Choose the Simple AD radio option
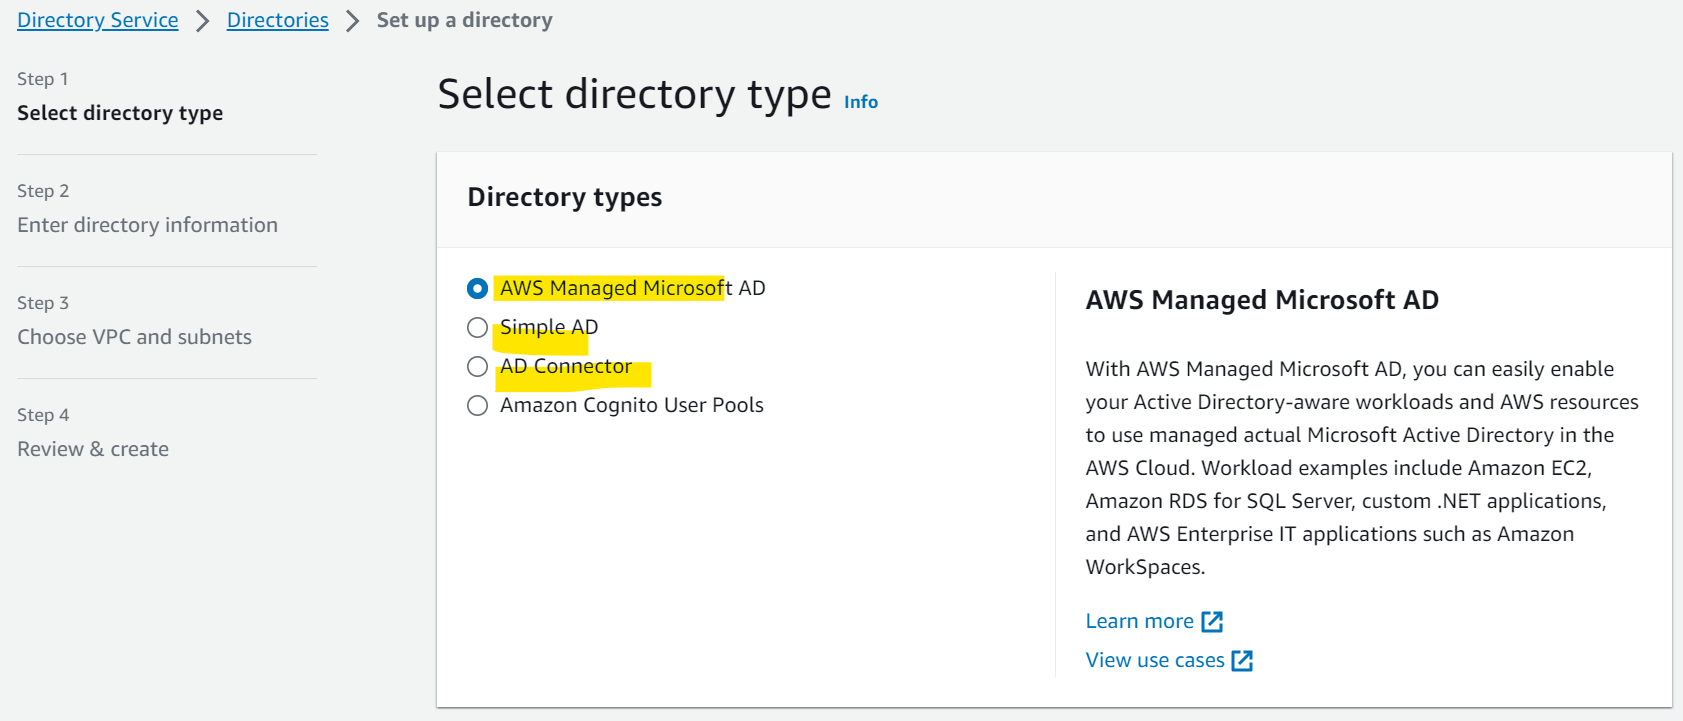Image resolution: width=1683 pixels, height=721 pixels. [x=477, y=327]
